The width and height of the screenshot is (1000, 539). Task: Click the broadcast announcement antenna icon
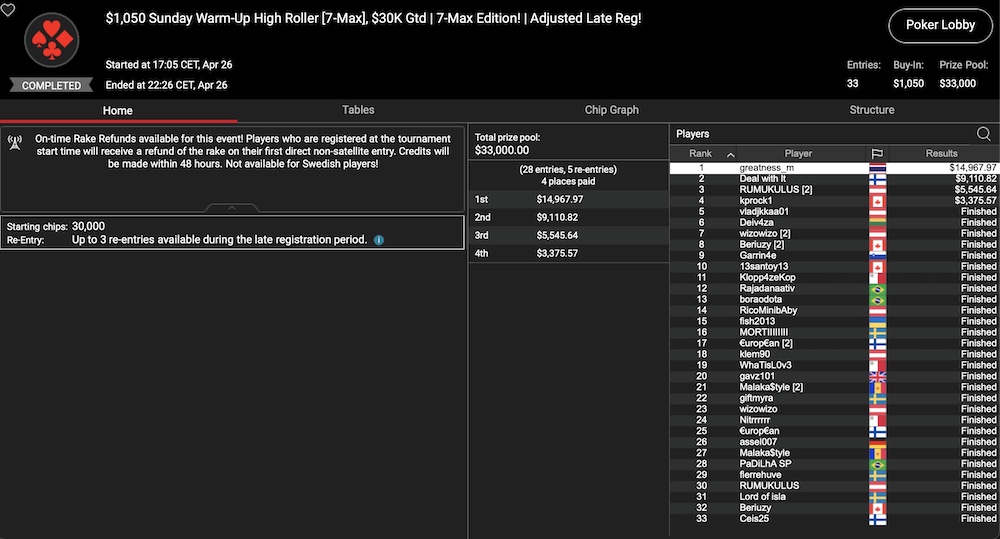[15, 142]
